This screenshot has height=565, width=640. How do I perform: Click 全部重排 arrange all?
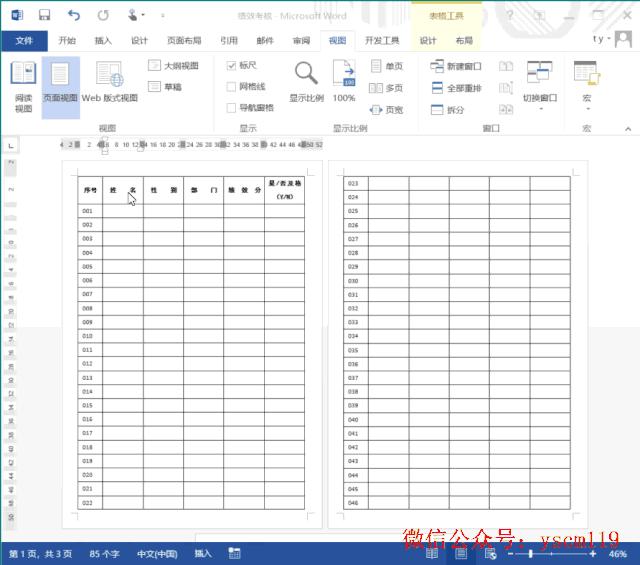[x=456, y=88]
